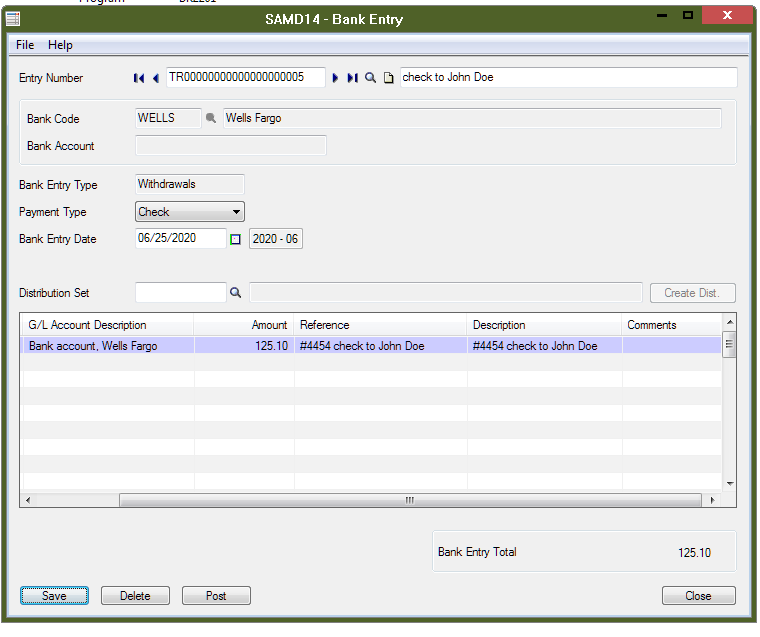760x637 pixels.
Task: Open Distribution Set finder magnifier
Action: 236,293
